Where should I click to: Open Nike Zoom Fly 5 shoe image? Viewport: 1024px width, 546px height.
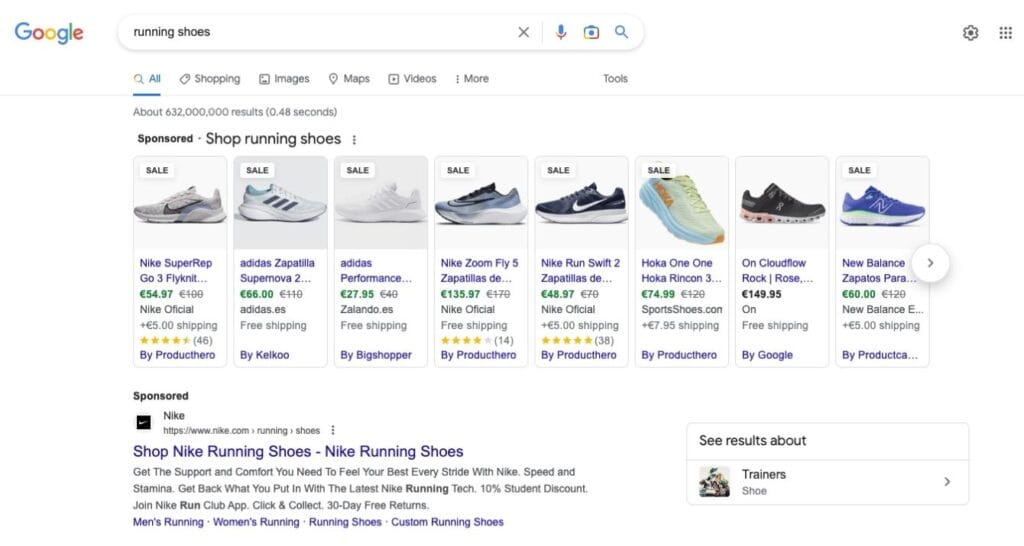[481, 204]
